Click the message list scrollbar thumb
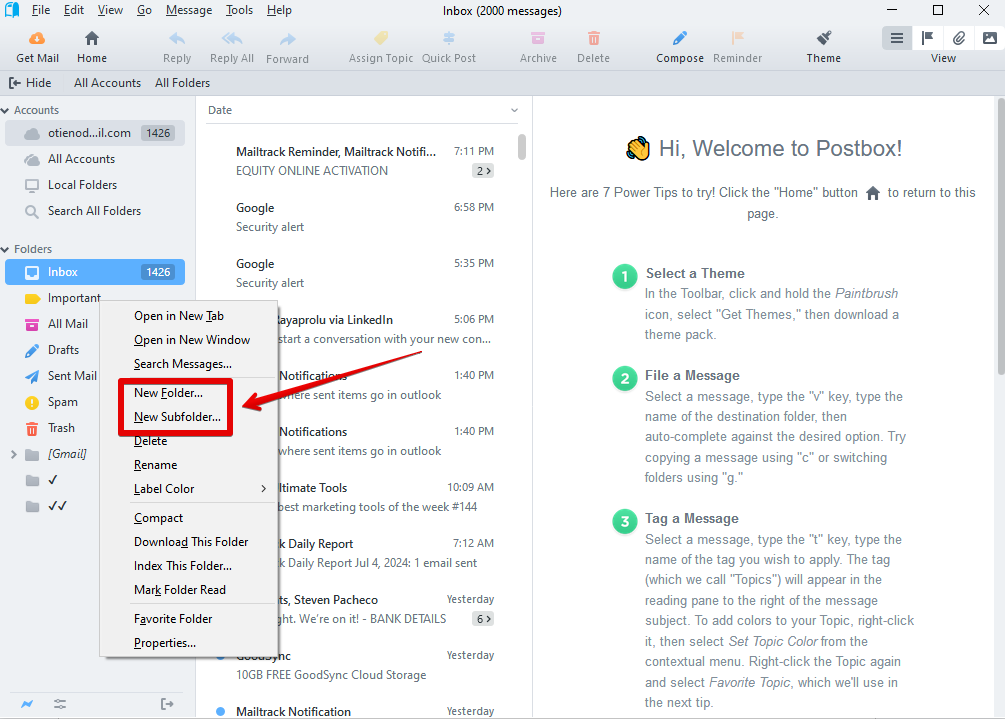This screenshot has height=719, width=1005. tap(522, 147)
